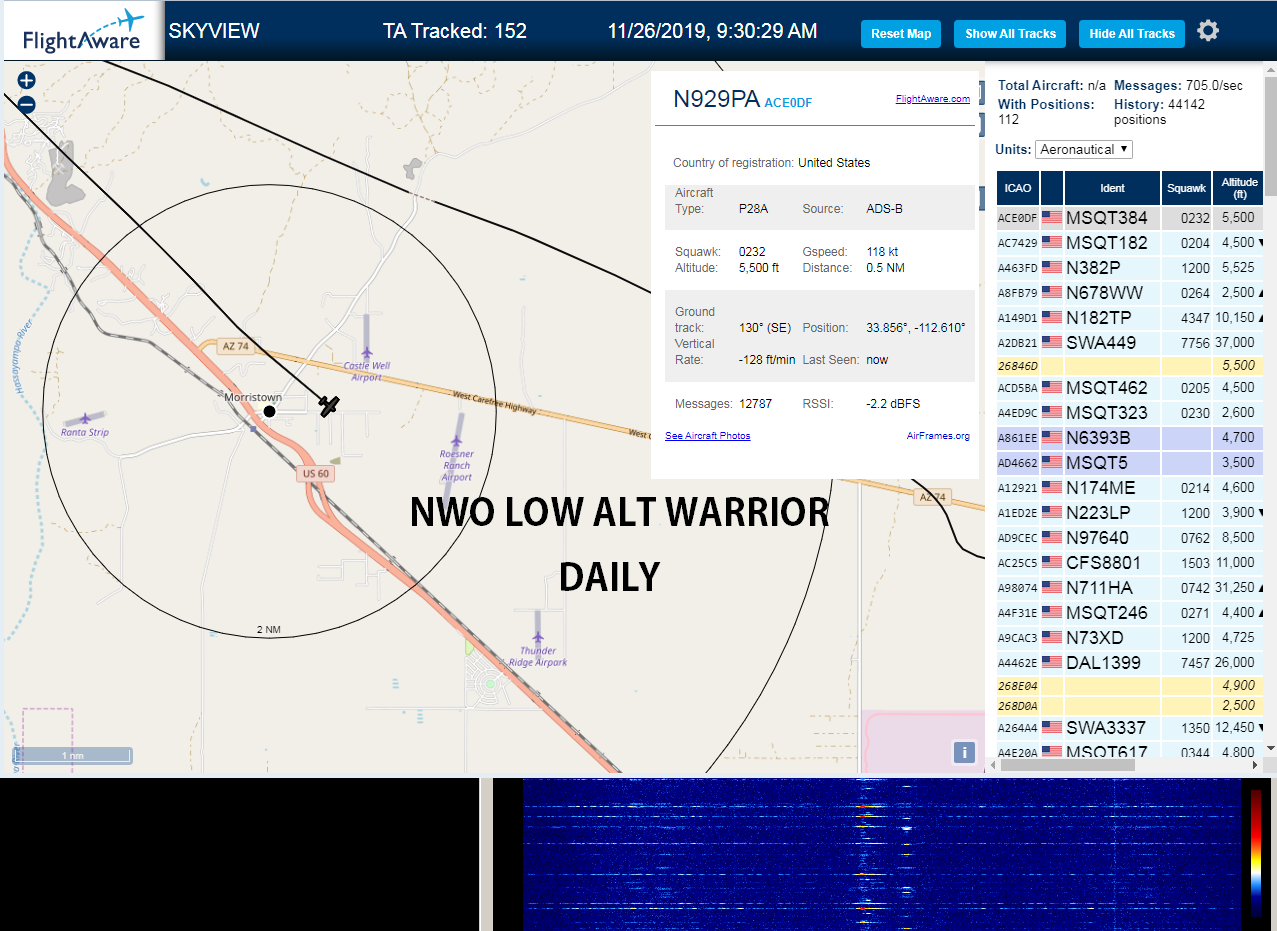The height and width of the screenshot is (931, 1277).
Task: Select the CFS8801 aircraft row
Action: pyautogui.click(x=1130, y=562)
